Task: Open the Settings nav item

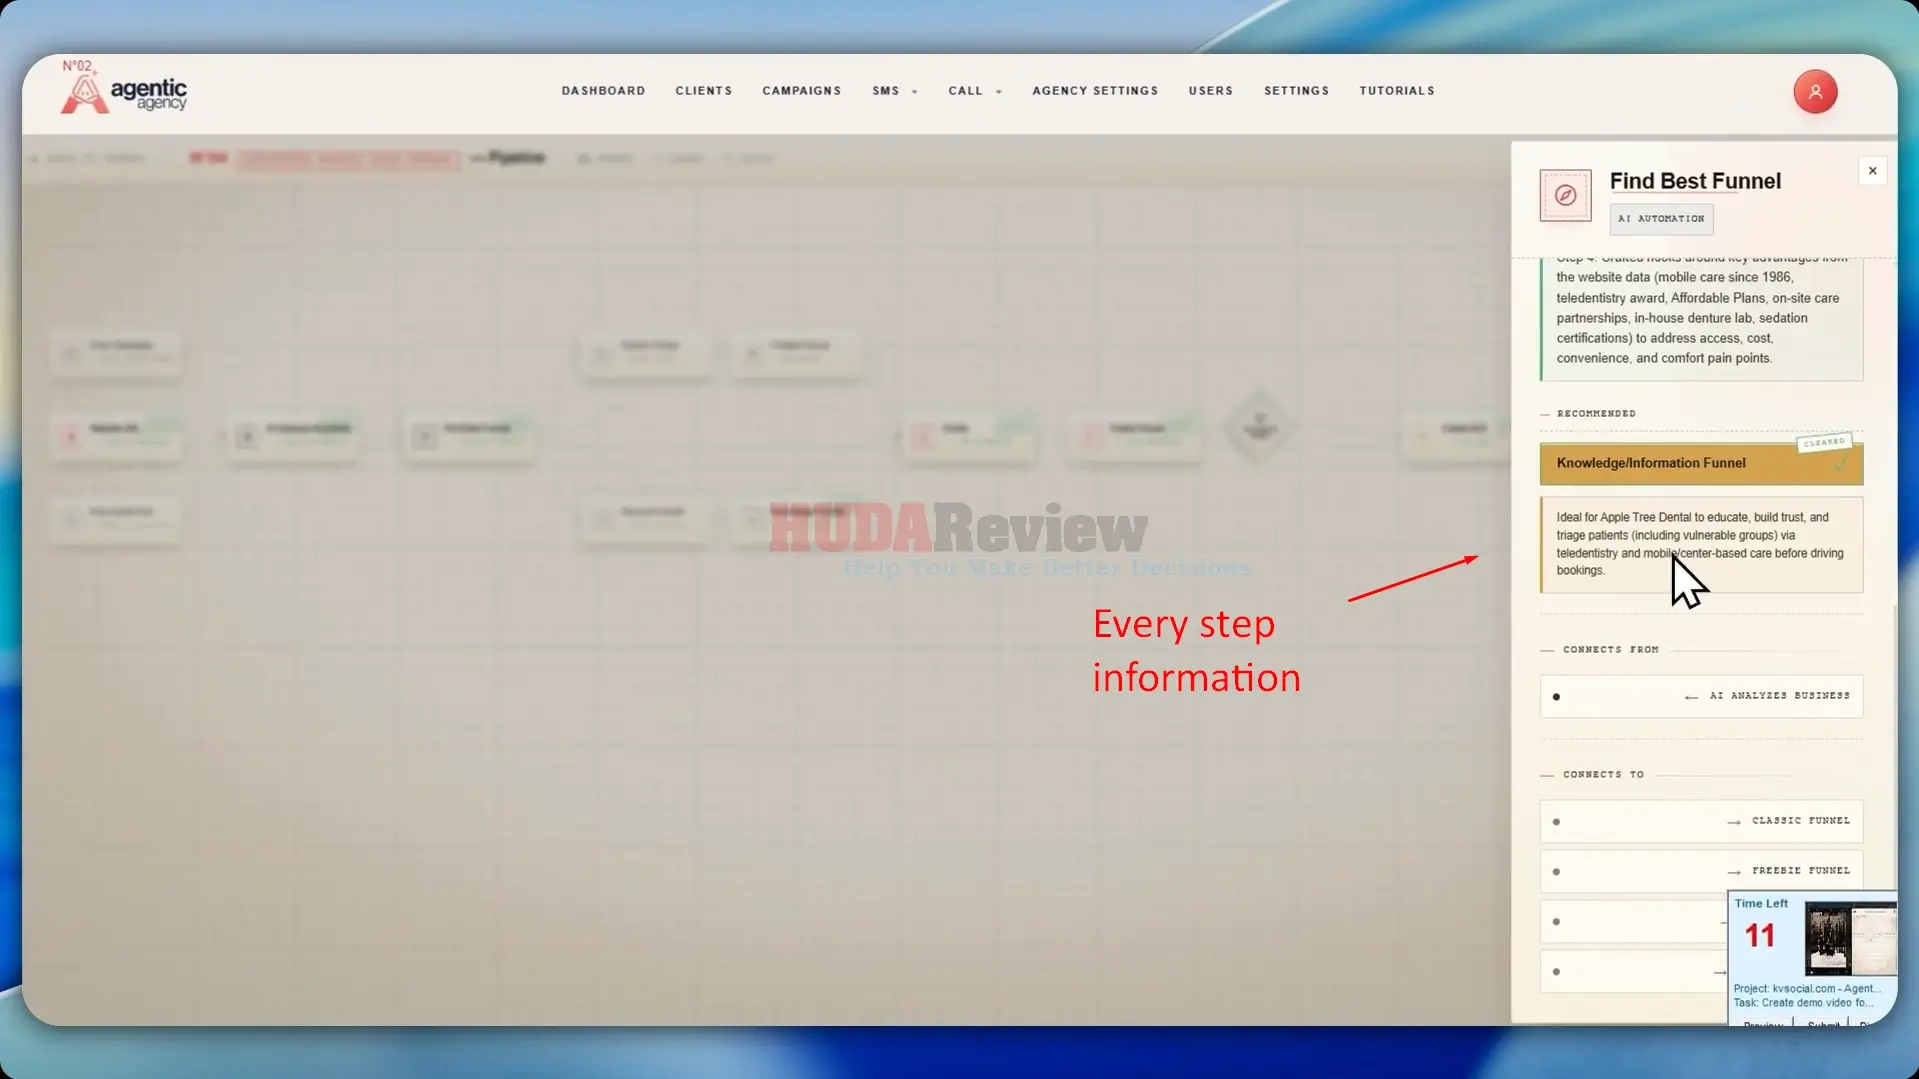Action: [1296, 91]
